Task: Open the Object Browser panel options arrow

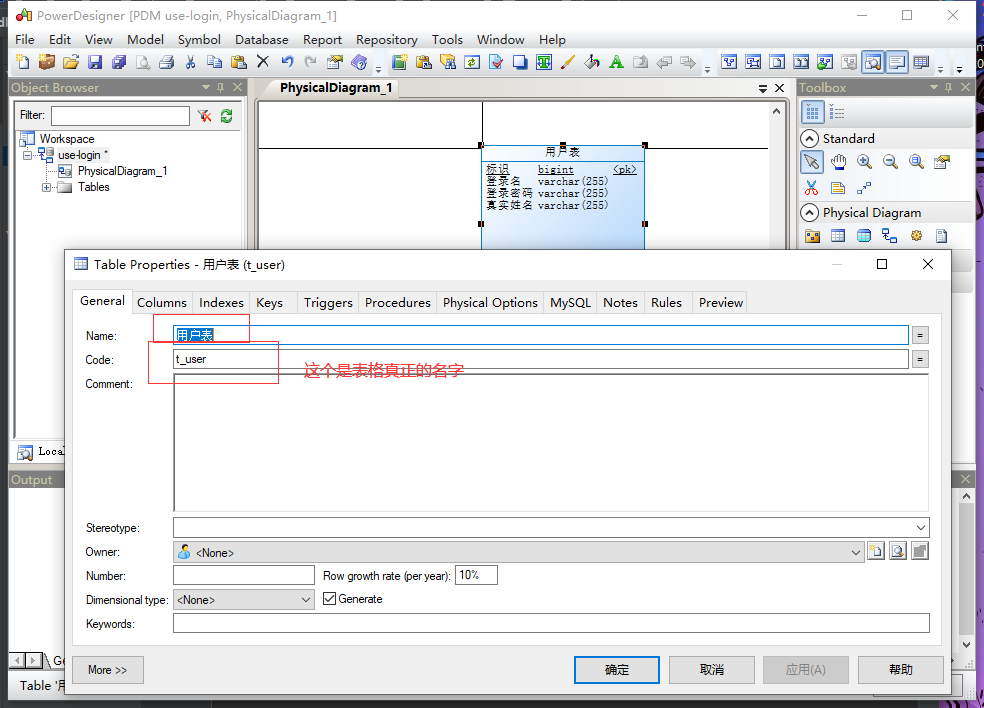Action: tap(206, 87)
